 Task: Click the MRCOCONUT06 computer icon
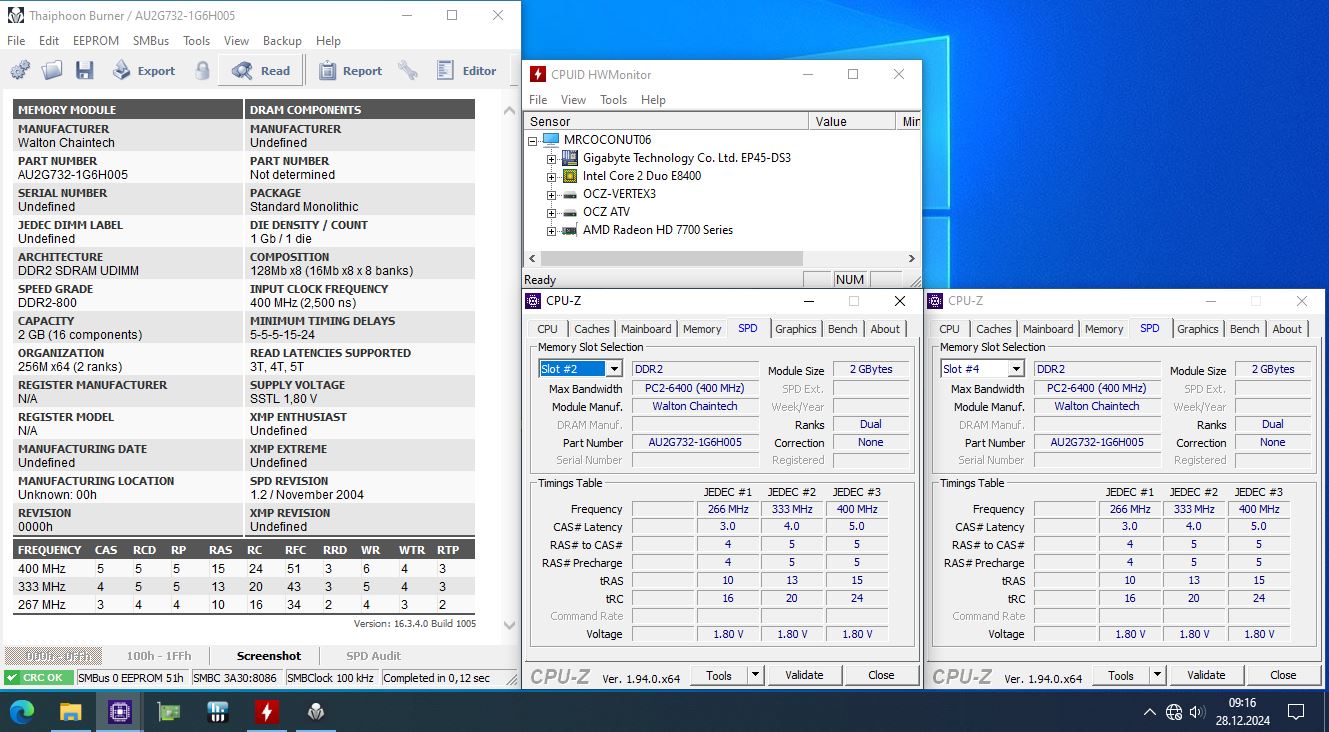pos(551,140)
